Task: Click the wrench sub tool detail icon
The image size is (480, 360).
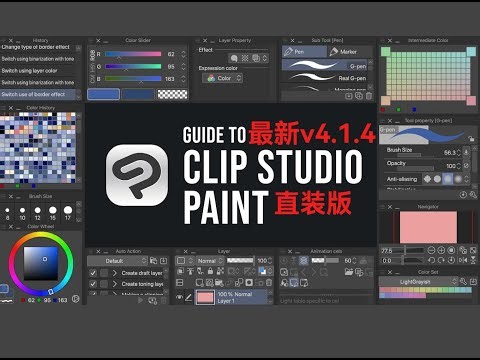Action: pos(473,195)
